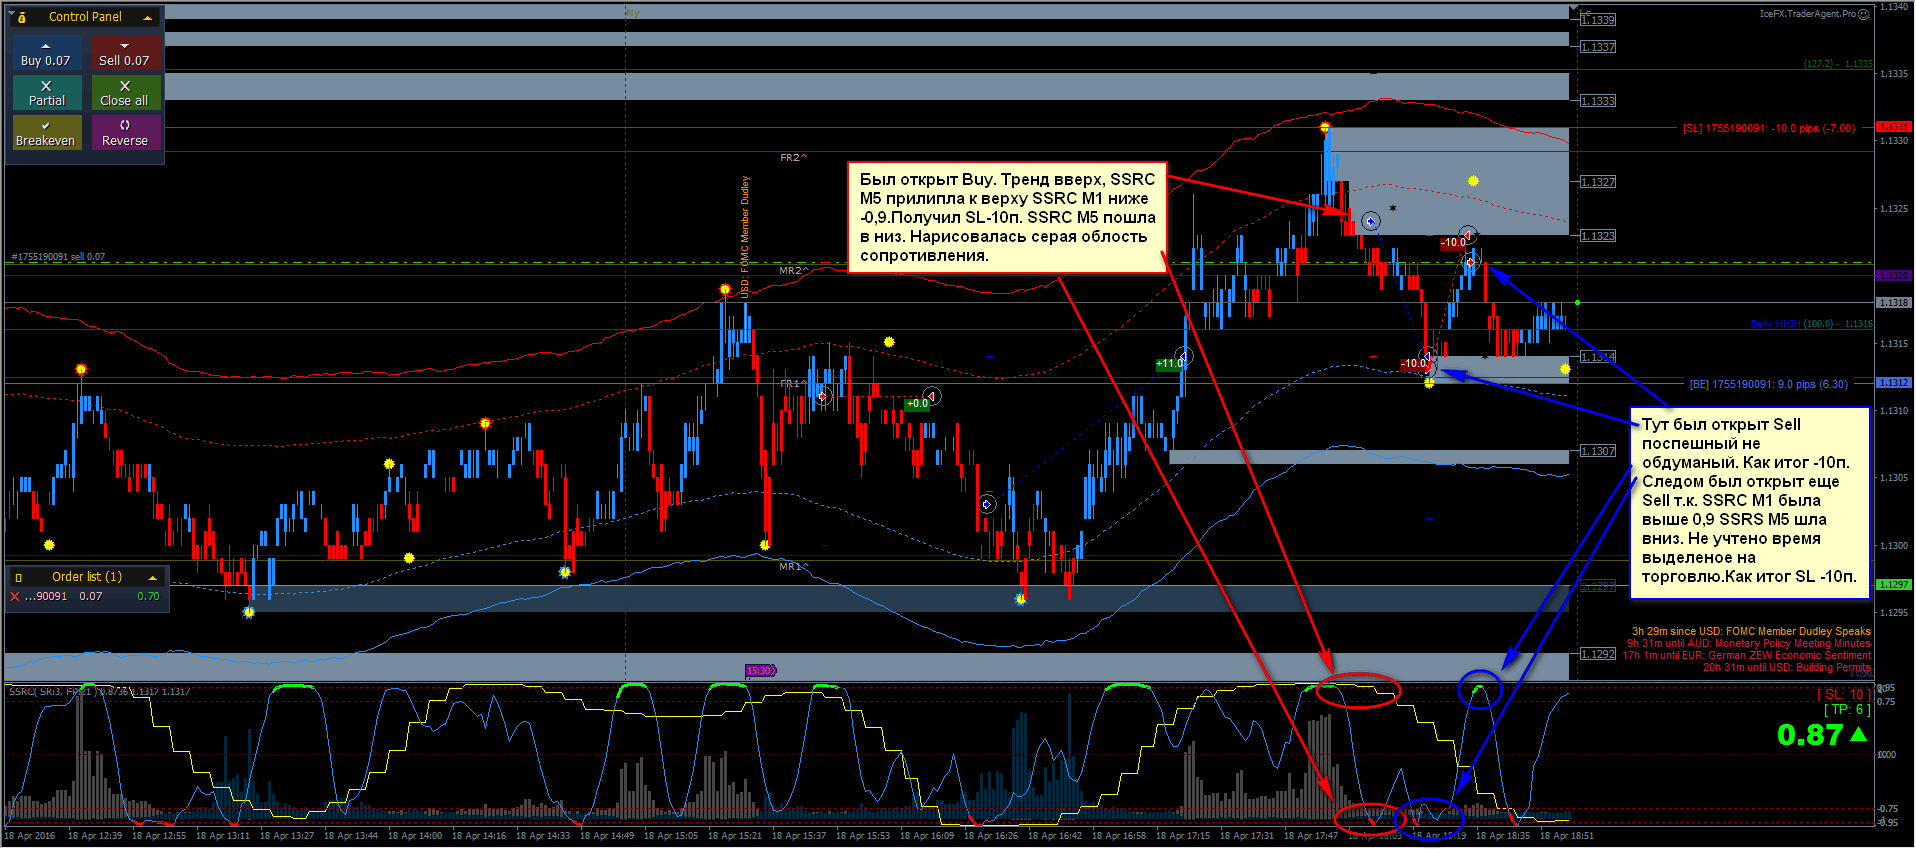Click the +11.0 green trade result label
The image size is (1916, 849).
tap(1169, 364)
